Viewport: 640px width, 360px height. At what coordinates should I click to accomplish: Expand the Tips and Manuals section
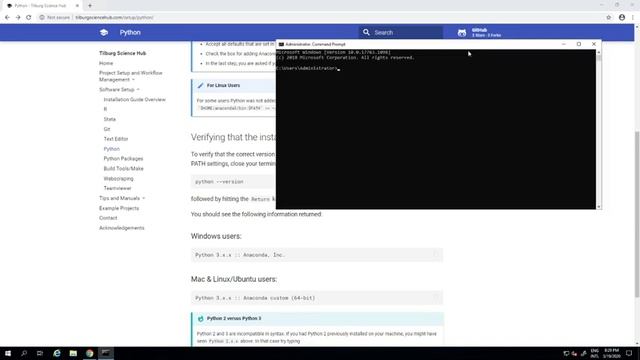coord(122,198)
